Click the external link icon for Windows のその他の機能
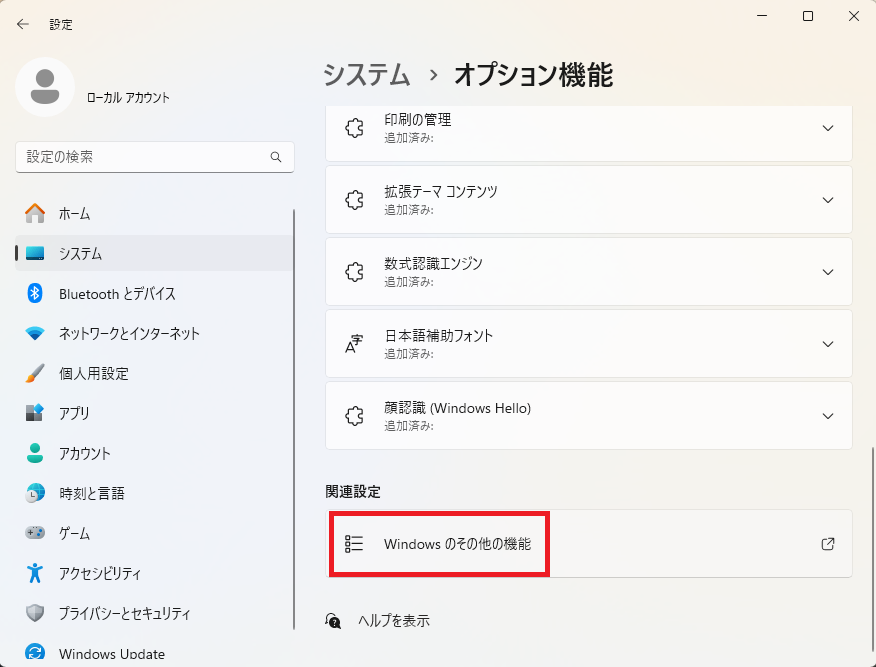The width and height of the screenshot is (876, 667). 828,544
